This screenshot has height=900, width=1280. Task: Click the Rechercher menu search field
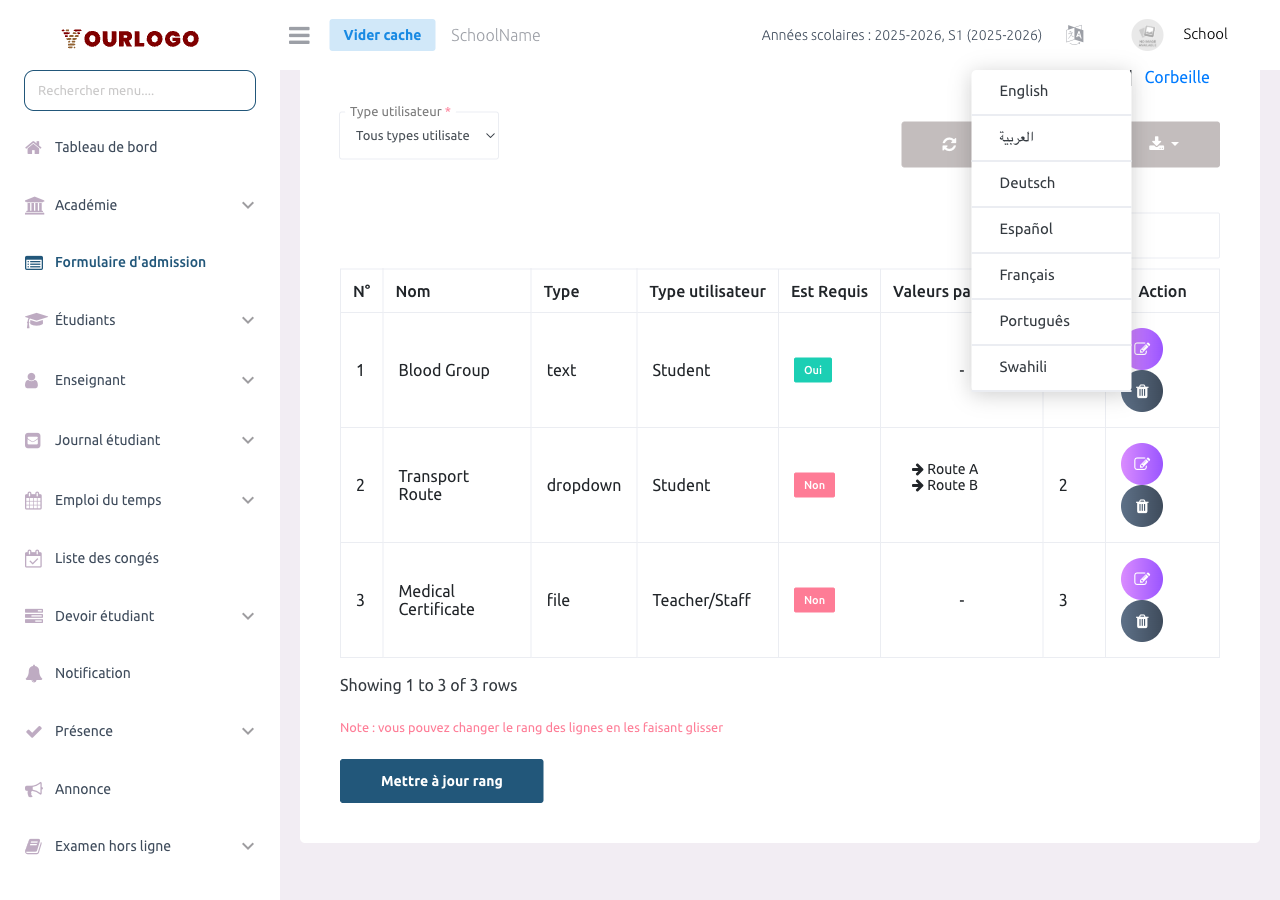(140, 91)
